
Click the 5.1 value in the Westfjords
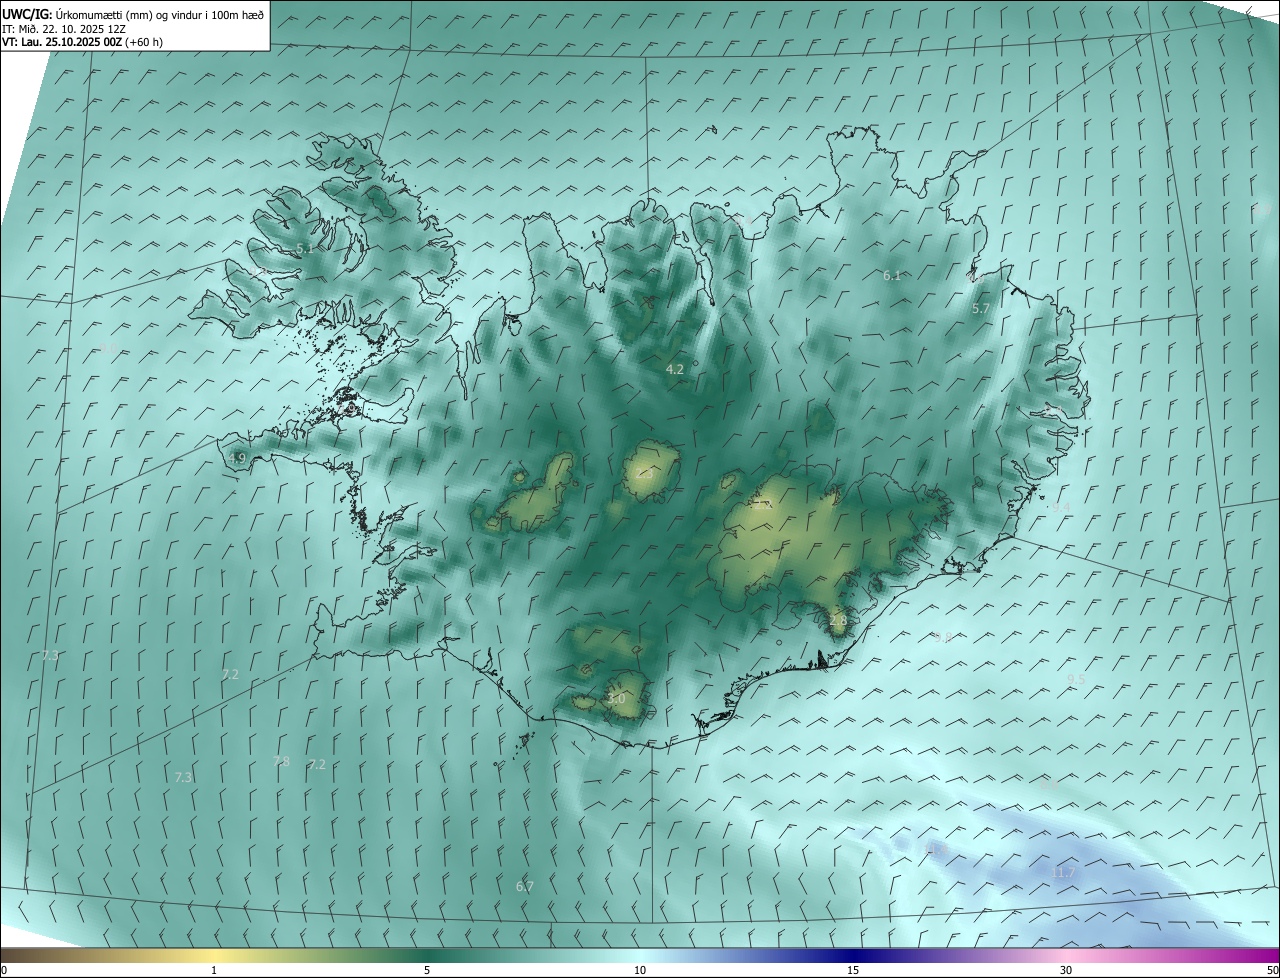305,248
